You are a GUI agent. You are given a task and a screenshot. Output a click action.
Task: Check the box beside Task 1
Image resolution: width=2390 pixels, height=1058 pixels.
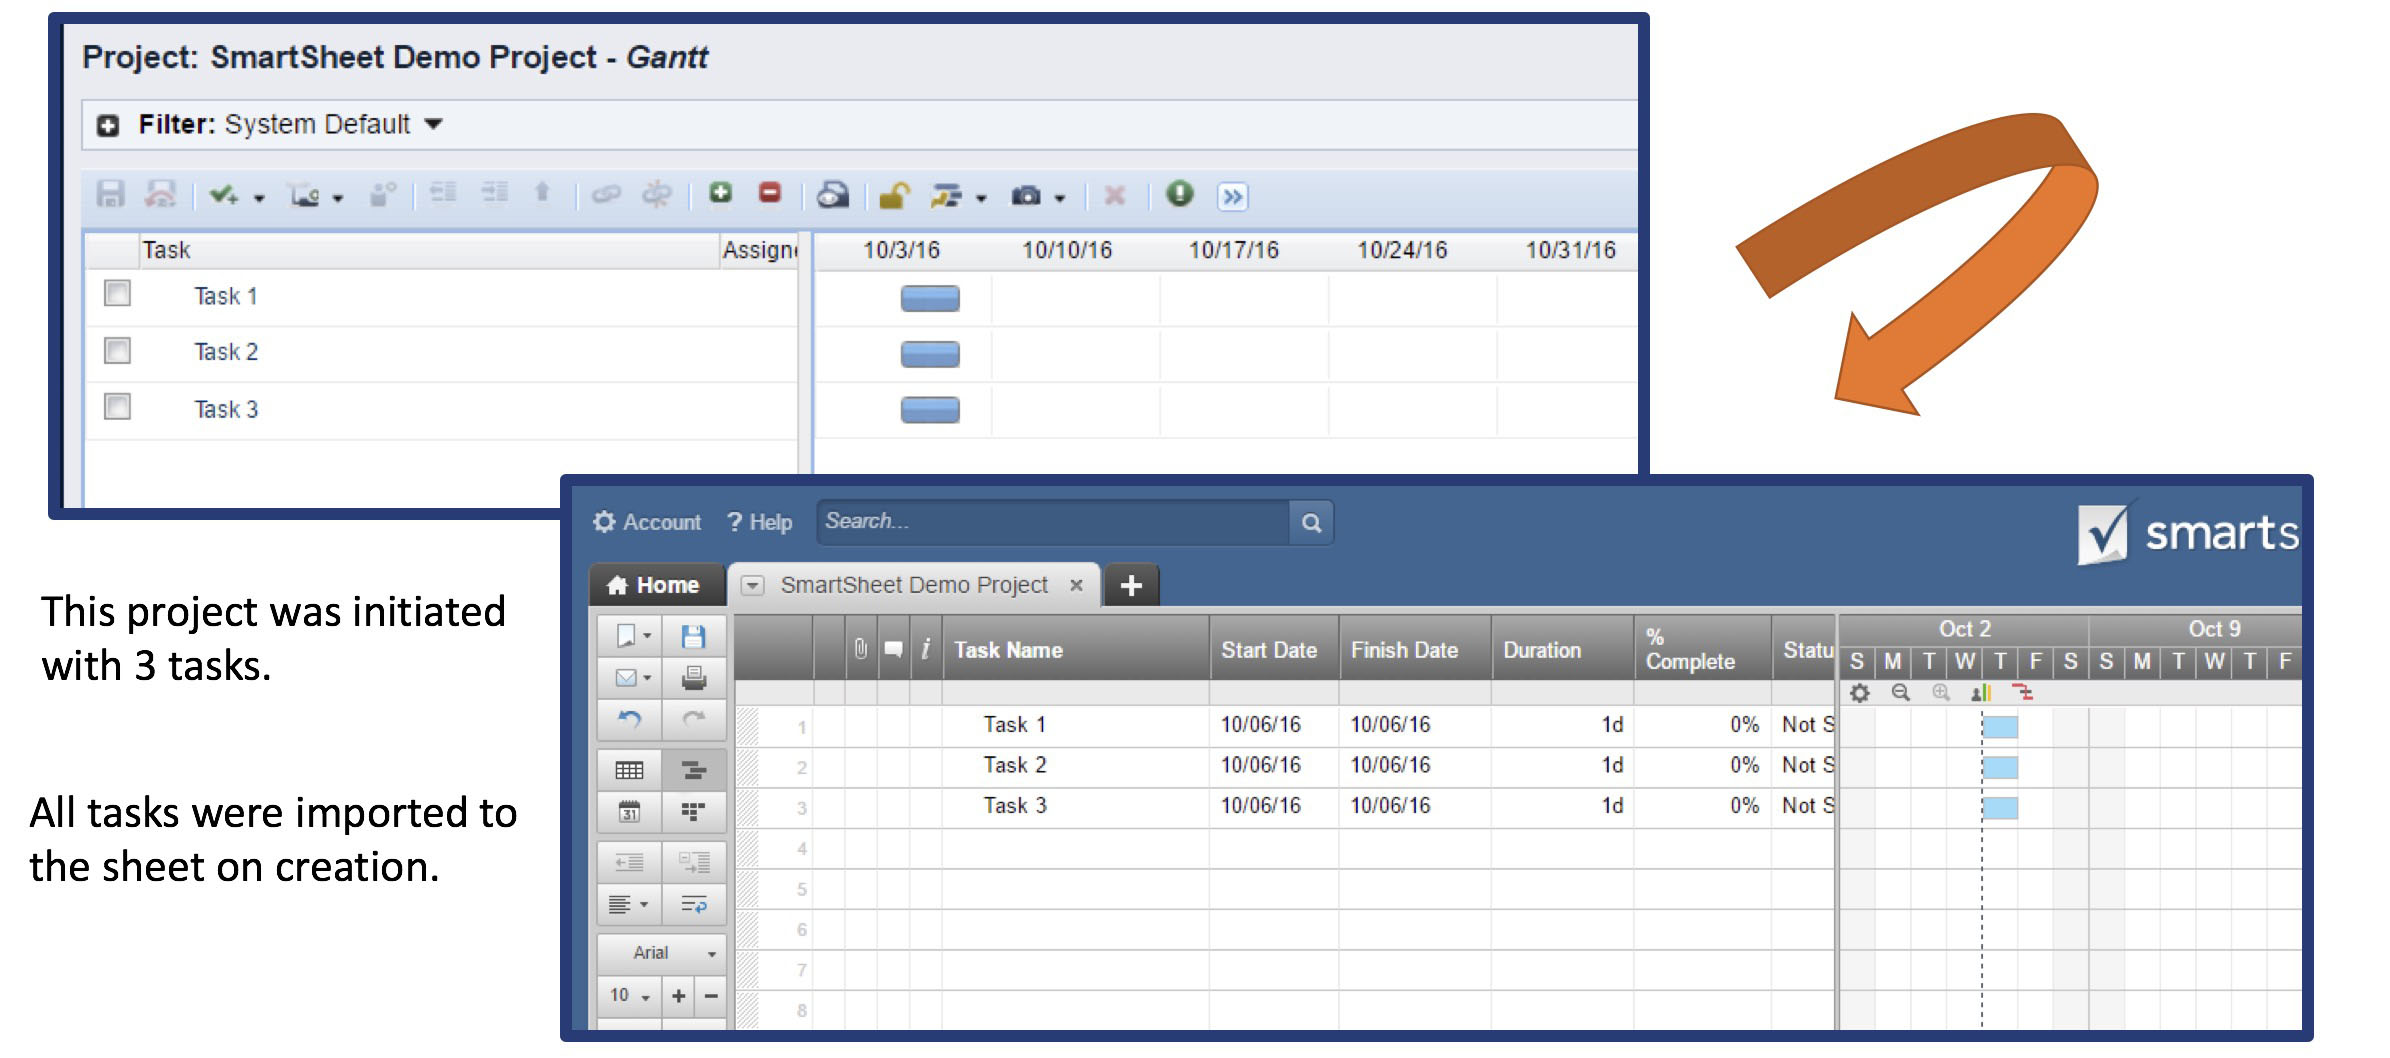click(x=117, y=293)
